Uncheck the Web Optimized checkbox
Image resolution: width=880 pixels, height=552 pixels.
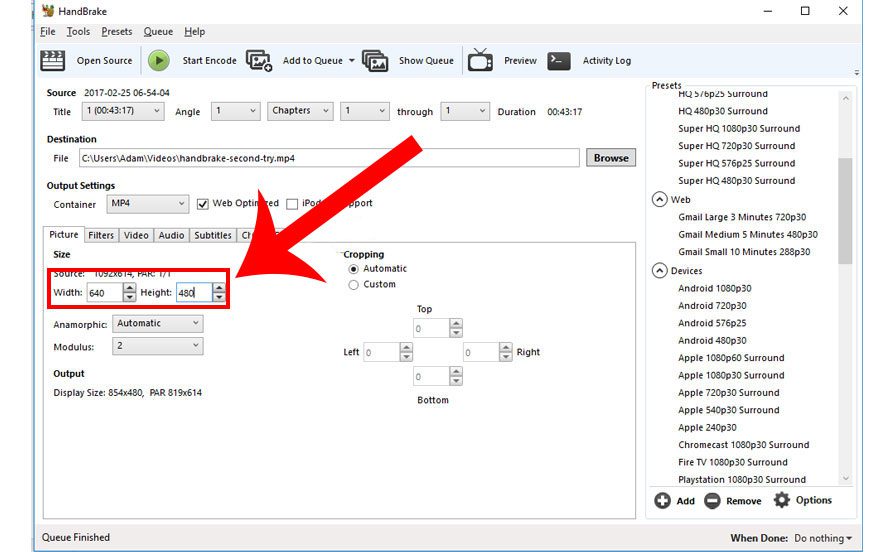(203, 204)
